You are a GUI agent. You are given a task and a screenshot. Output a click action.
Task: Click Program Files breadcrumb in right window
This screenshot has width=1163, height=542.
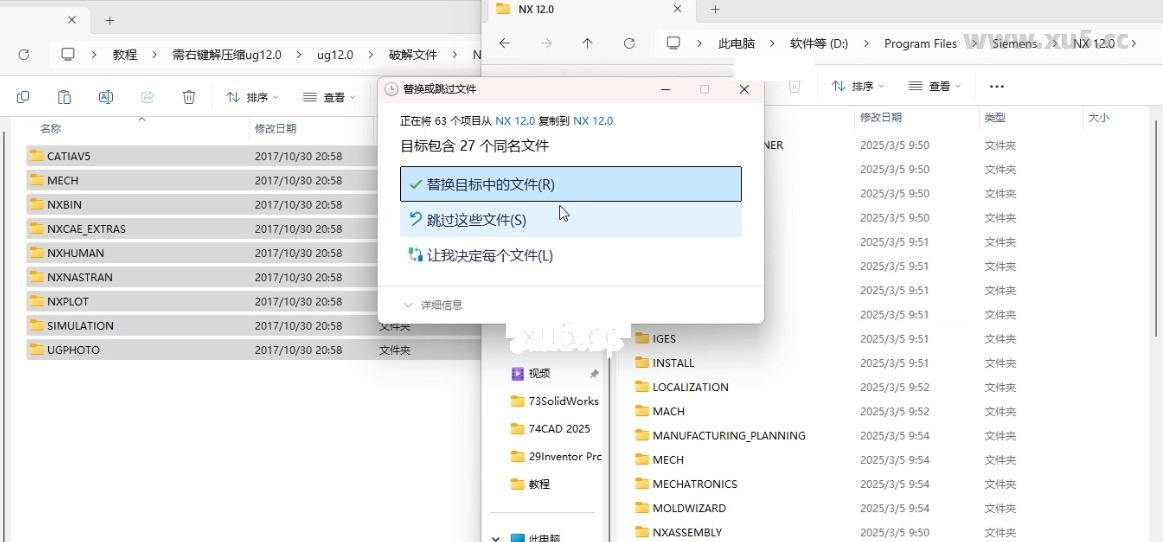(x=920, y=44)
